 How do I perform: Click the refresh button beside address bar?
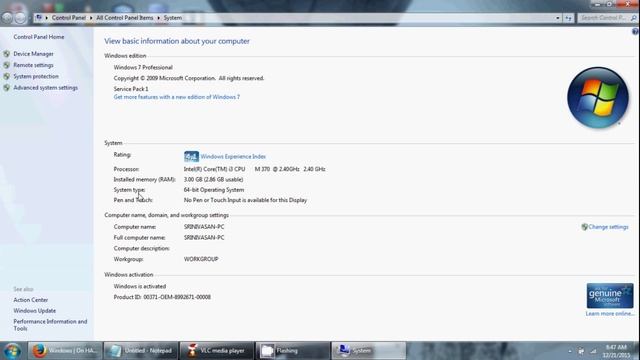point(569,18)
